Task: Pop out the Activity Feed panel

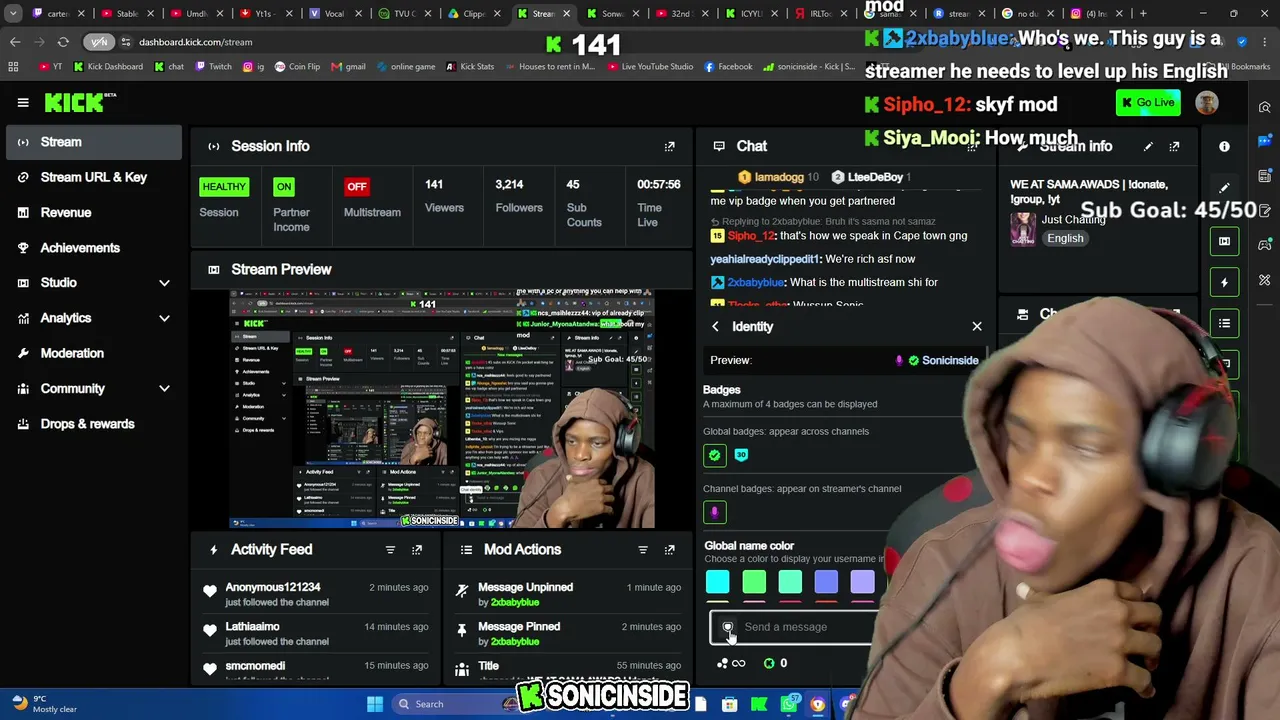Action: (x=417, y=549)
